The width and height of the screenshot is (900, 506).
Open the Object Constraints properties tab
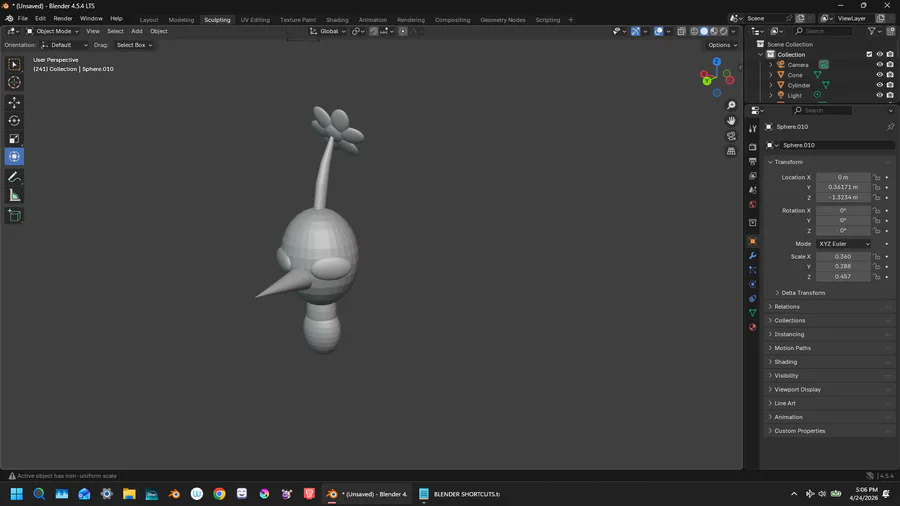(752, 298)
